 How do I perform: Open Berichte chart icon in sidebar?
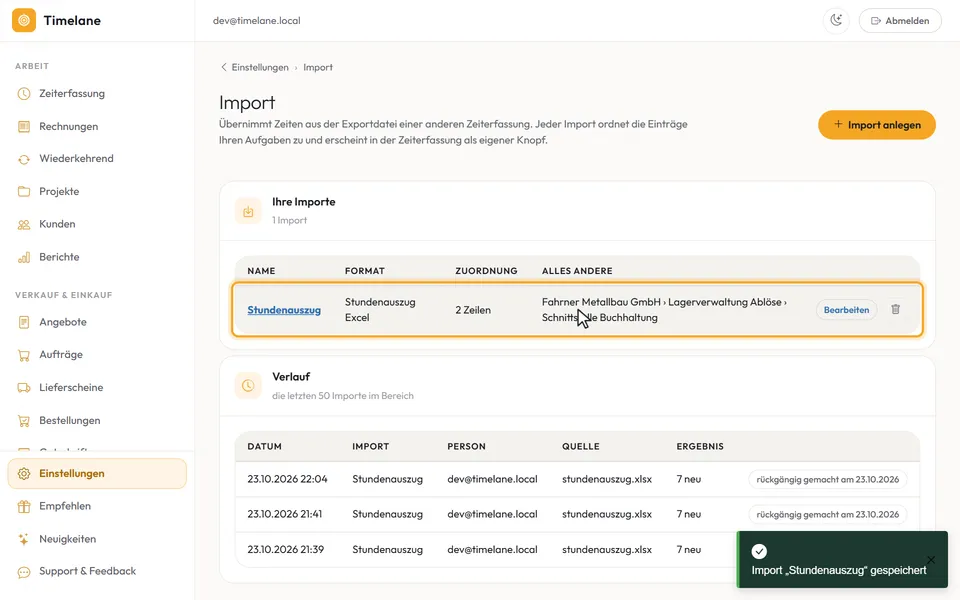[24, 257]
